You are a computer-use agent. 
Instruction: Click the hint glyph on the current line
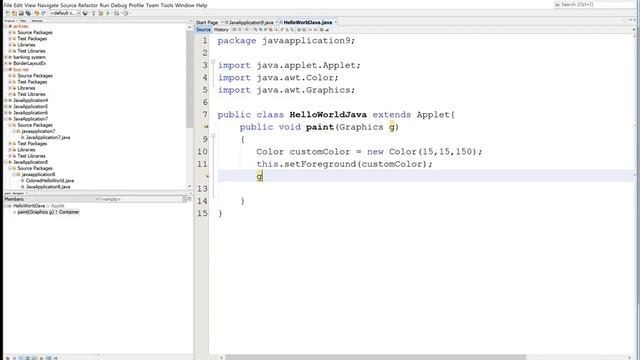pos(207,176)
